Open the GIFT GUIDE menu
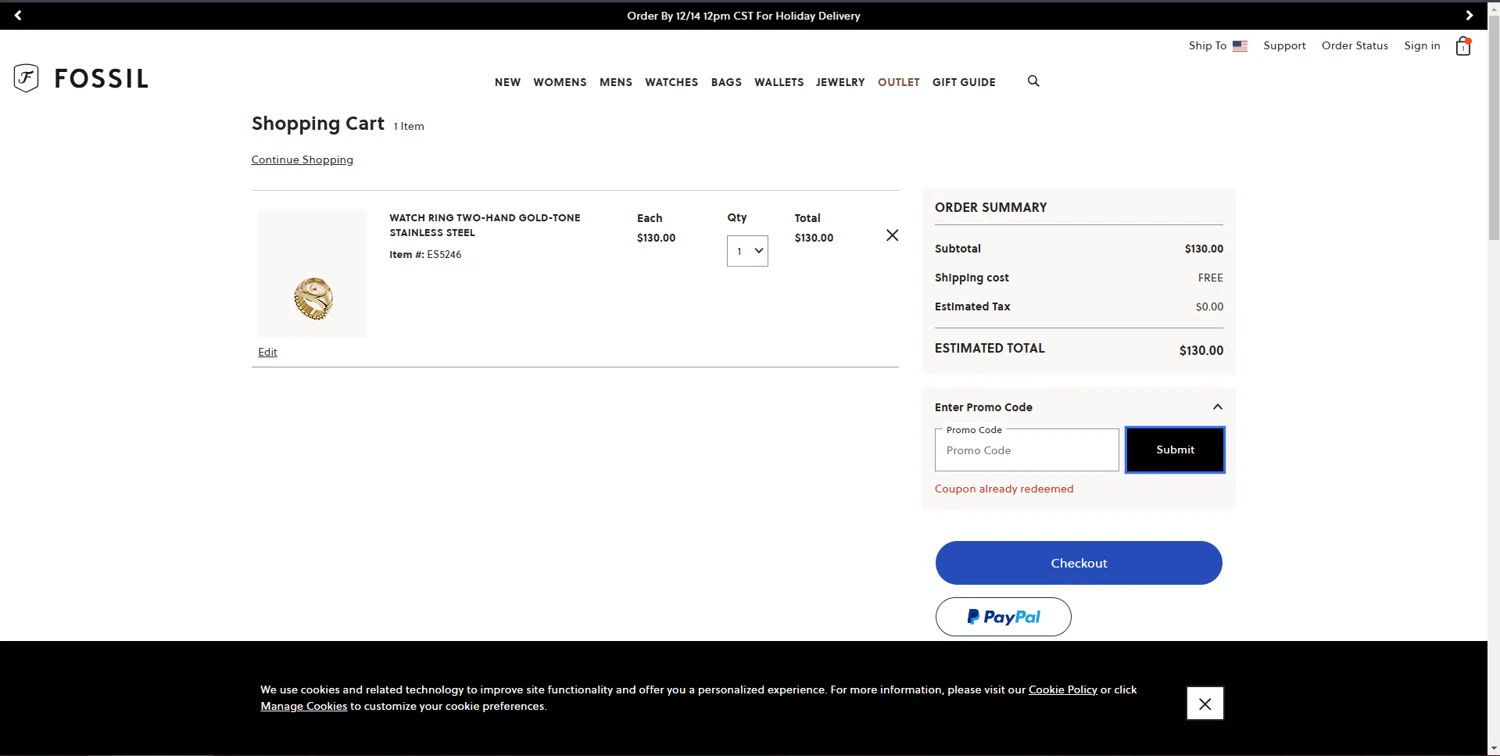Screen dimensions: 1500x756 point(964,82)
